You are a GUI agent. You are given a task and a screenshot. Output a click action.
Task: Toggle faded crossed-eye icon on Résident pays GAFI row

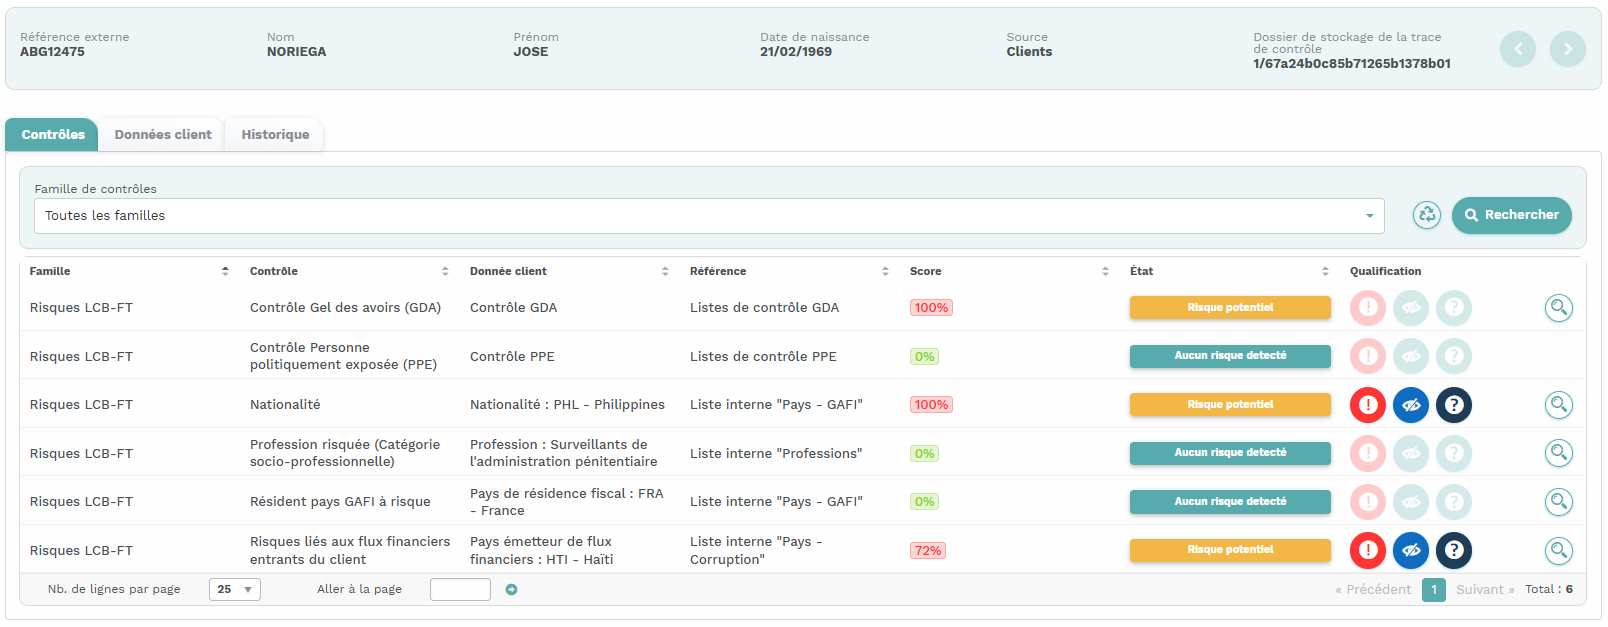pyautogui.click(x=1411, y=502)
